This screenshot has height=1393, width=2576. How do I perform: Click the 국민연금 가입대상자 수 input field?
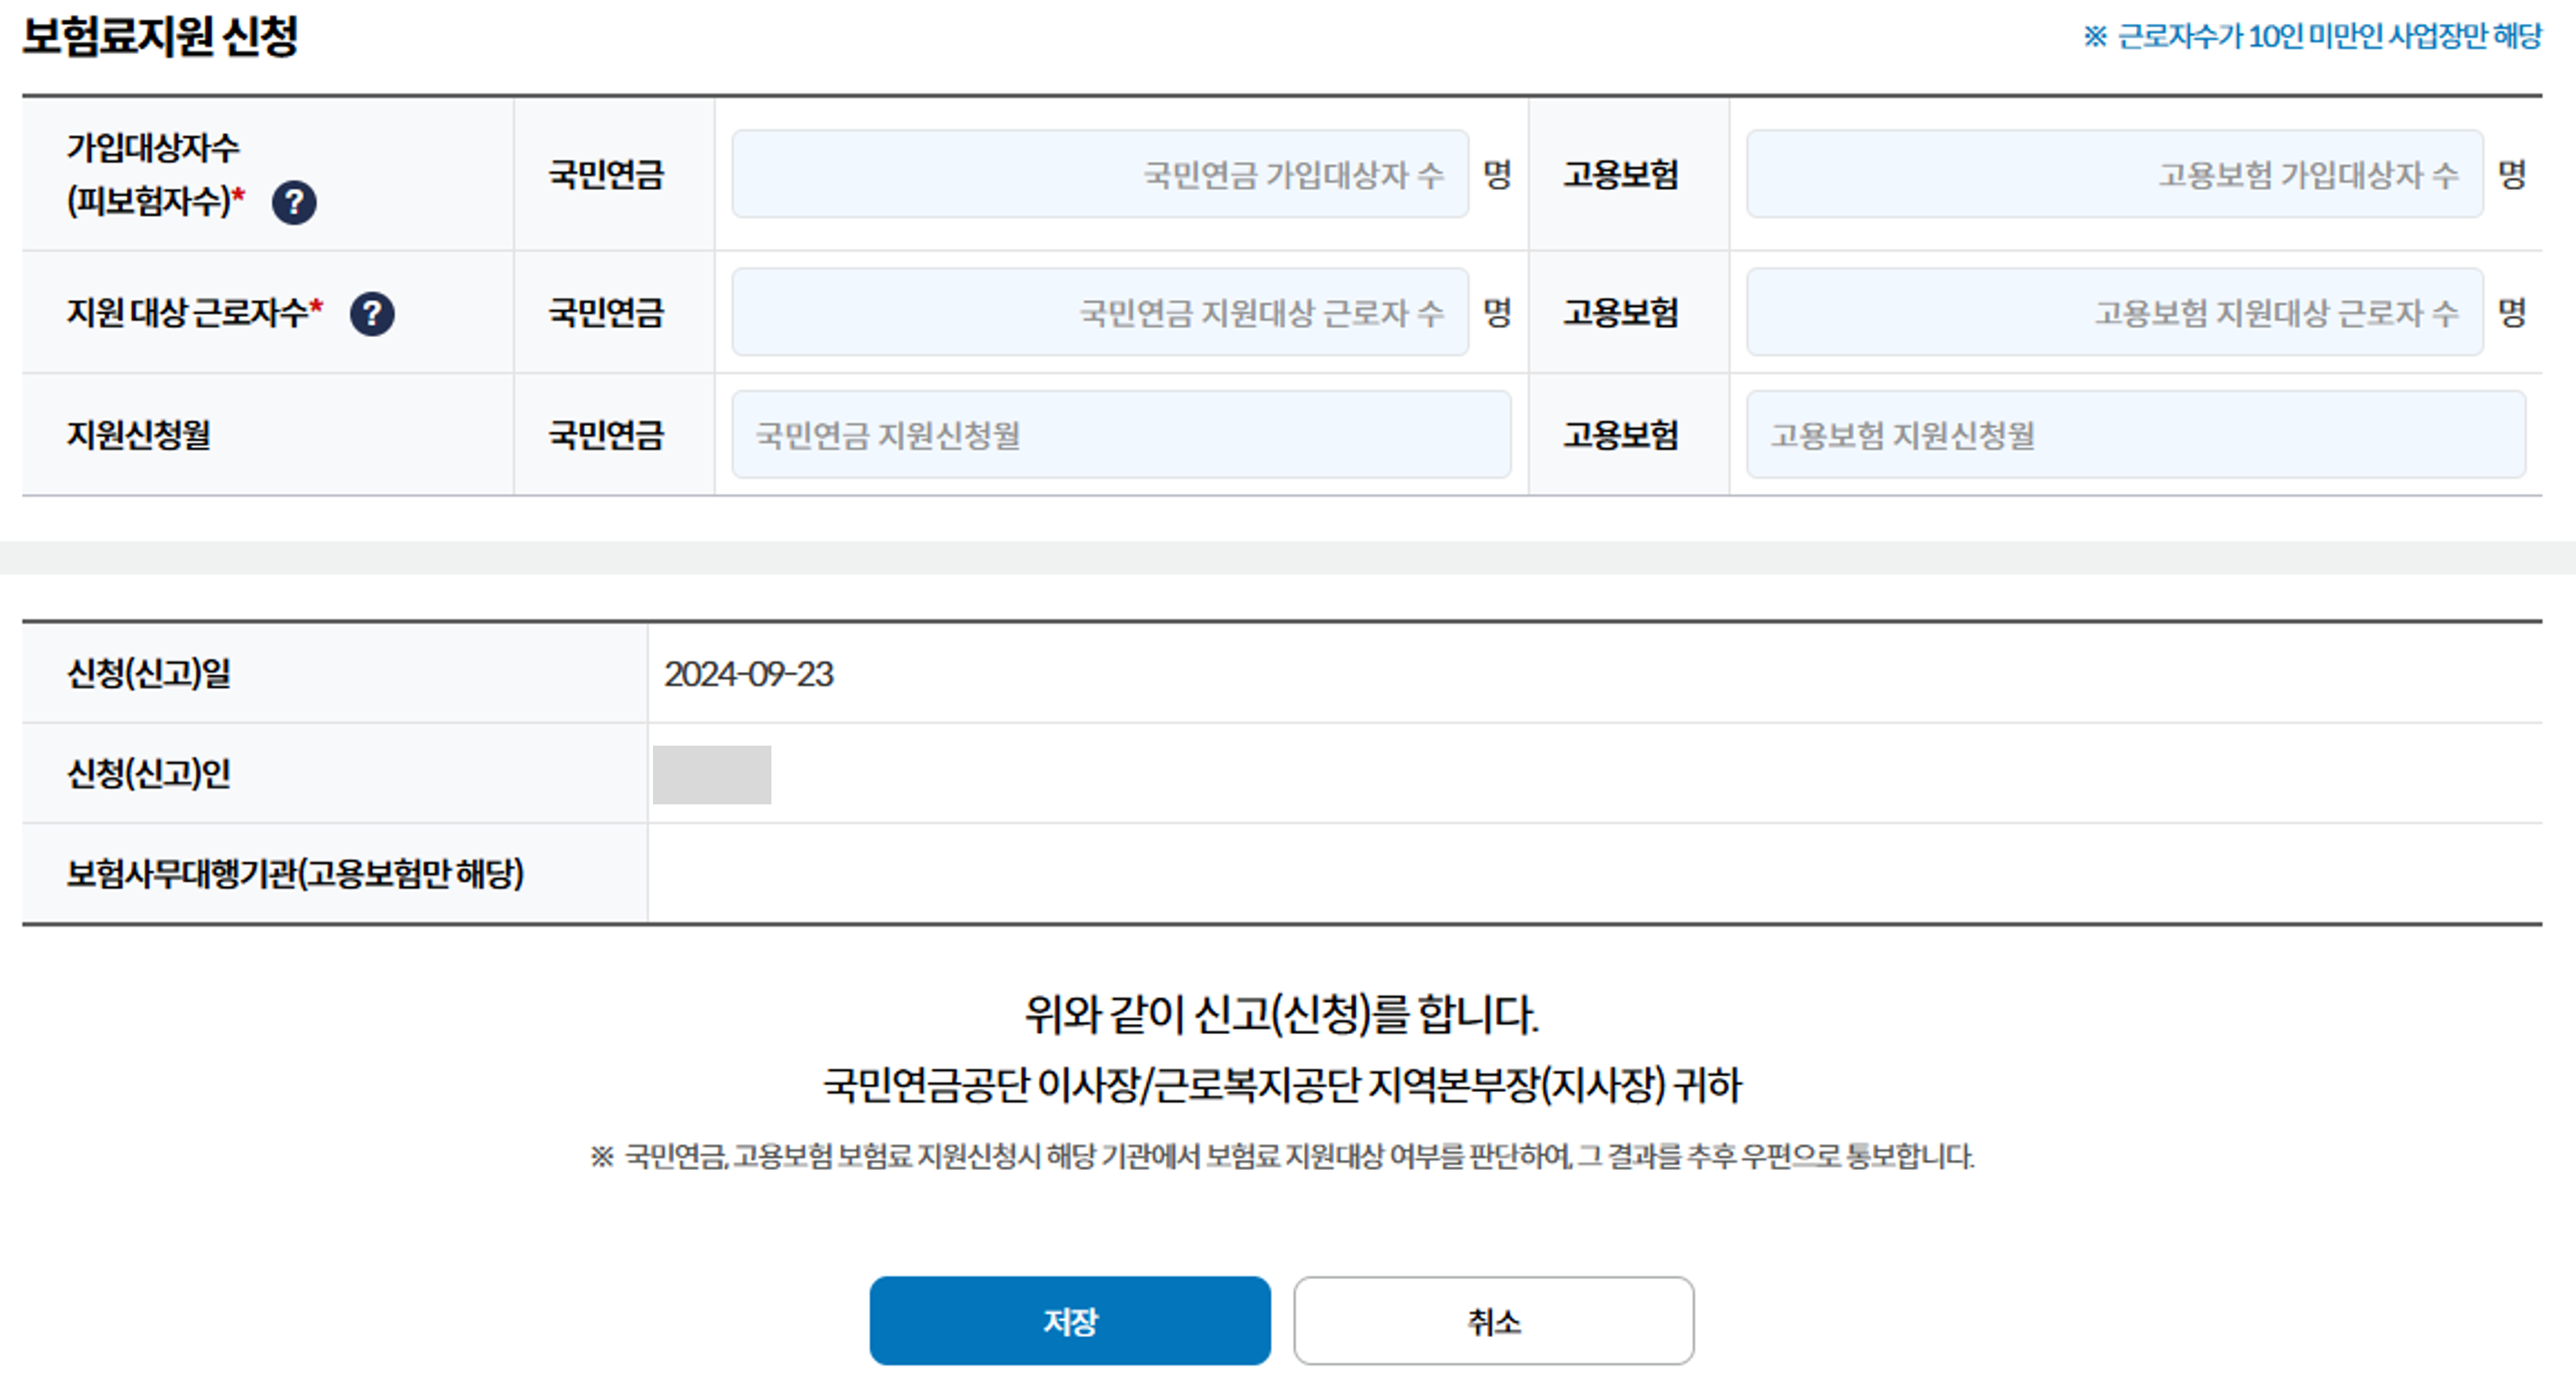1098,174
